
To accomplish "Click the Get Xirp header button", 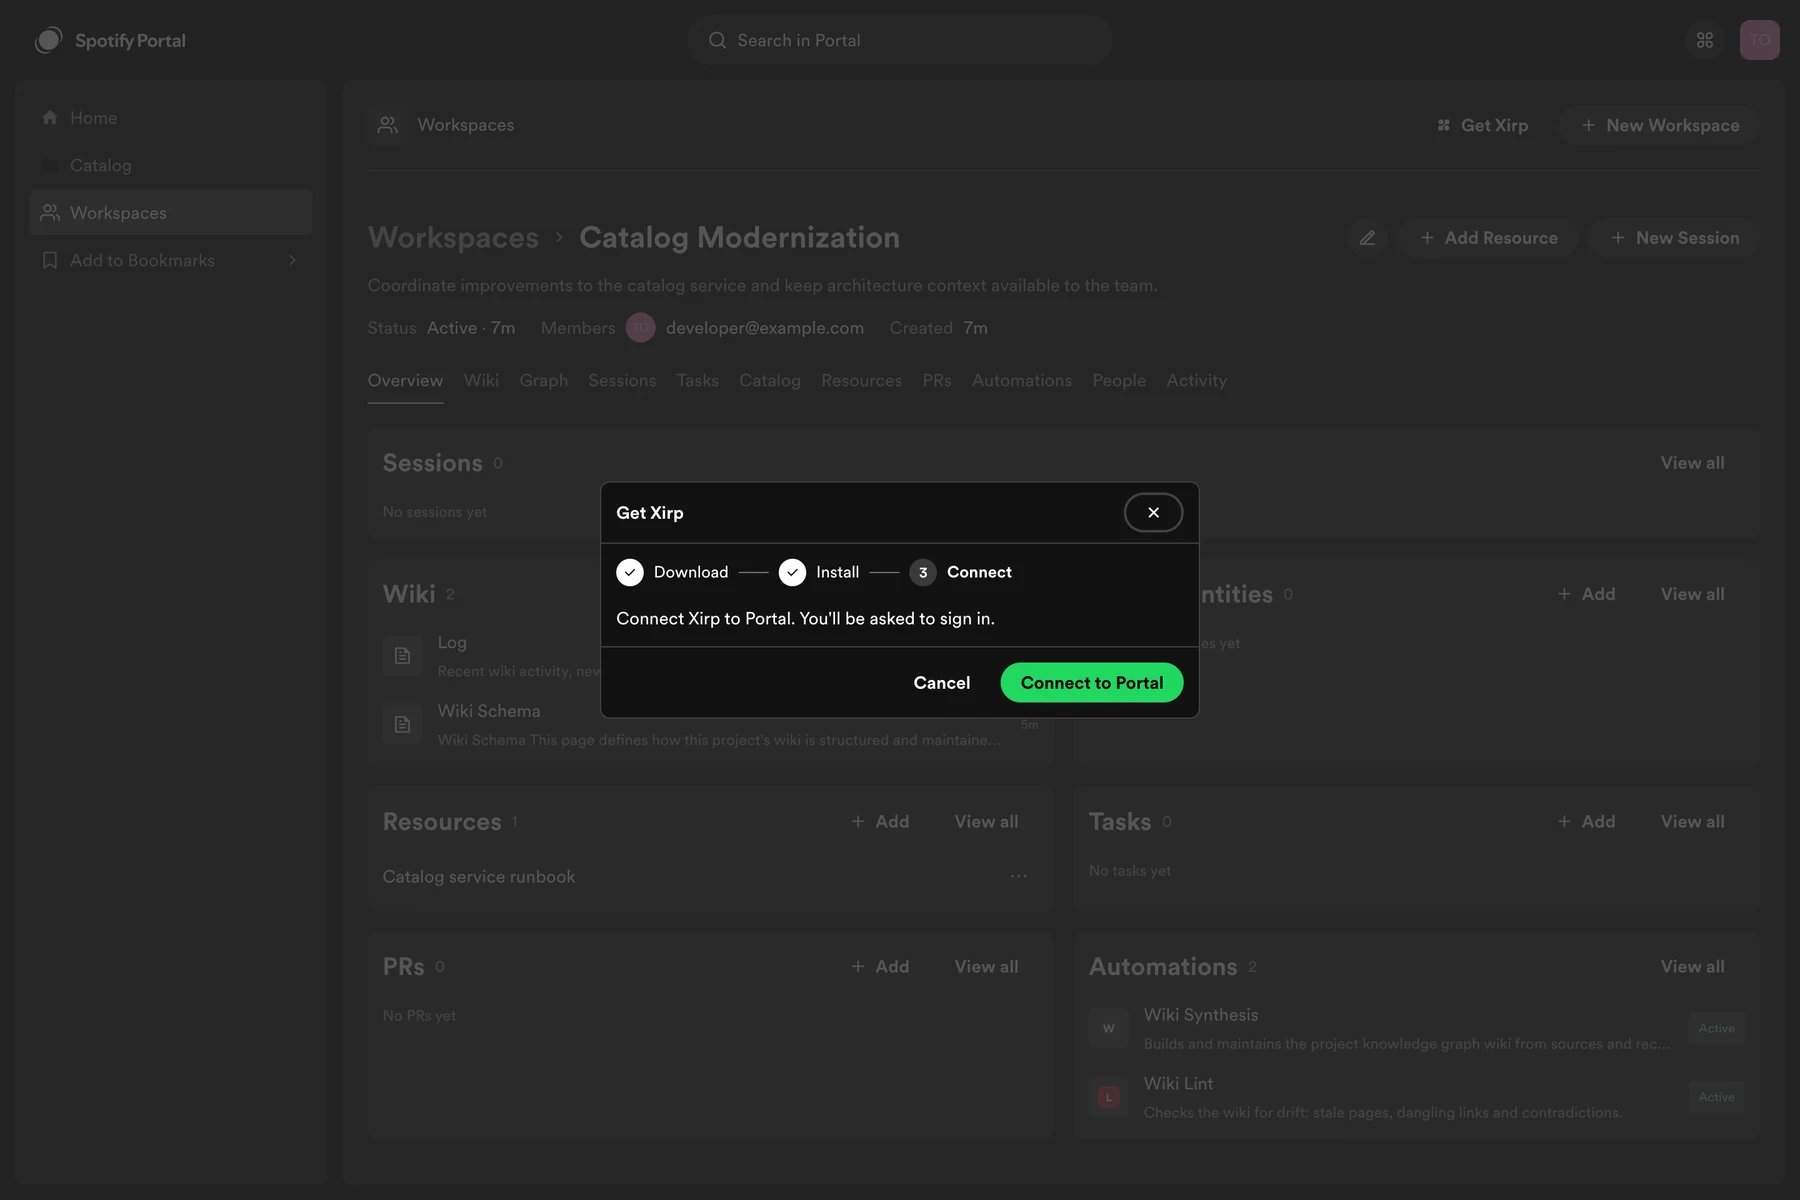I will pos(1482,125).
